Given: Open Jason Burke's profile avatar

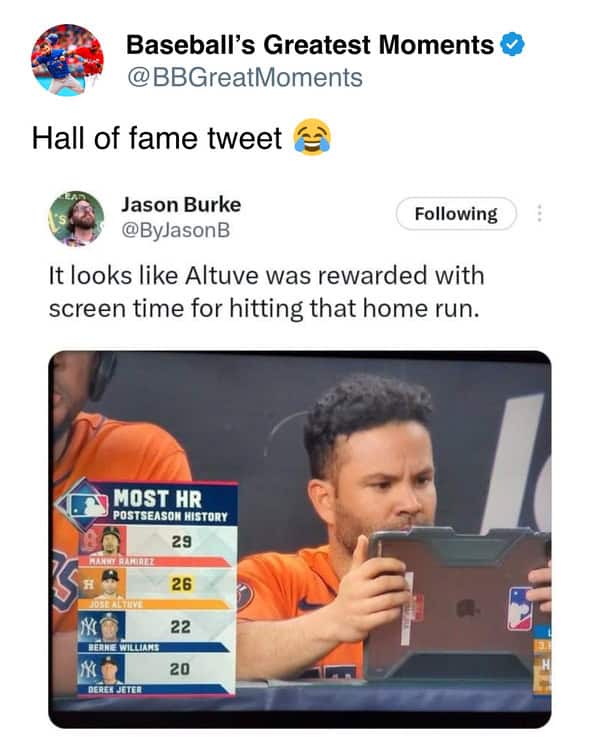Looking at the screenshot, I should click(x=77, y=219).
